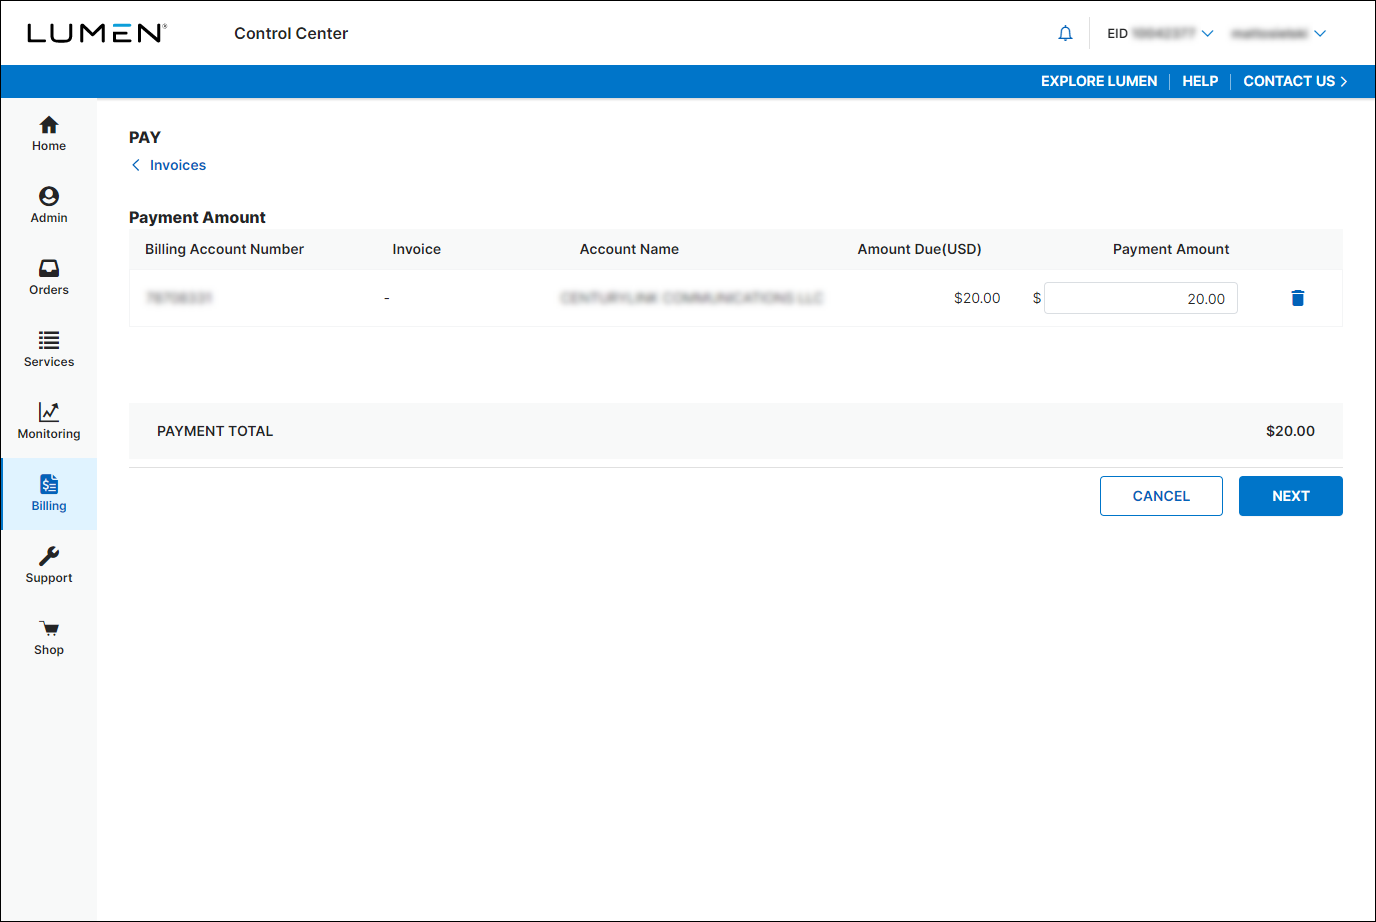The width and height of the screenshot is (1376, 922).
Task: Click the PAY page heading
Action: tap(145, 137)
